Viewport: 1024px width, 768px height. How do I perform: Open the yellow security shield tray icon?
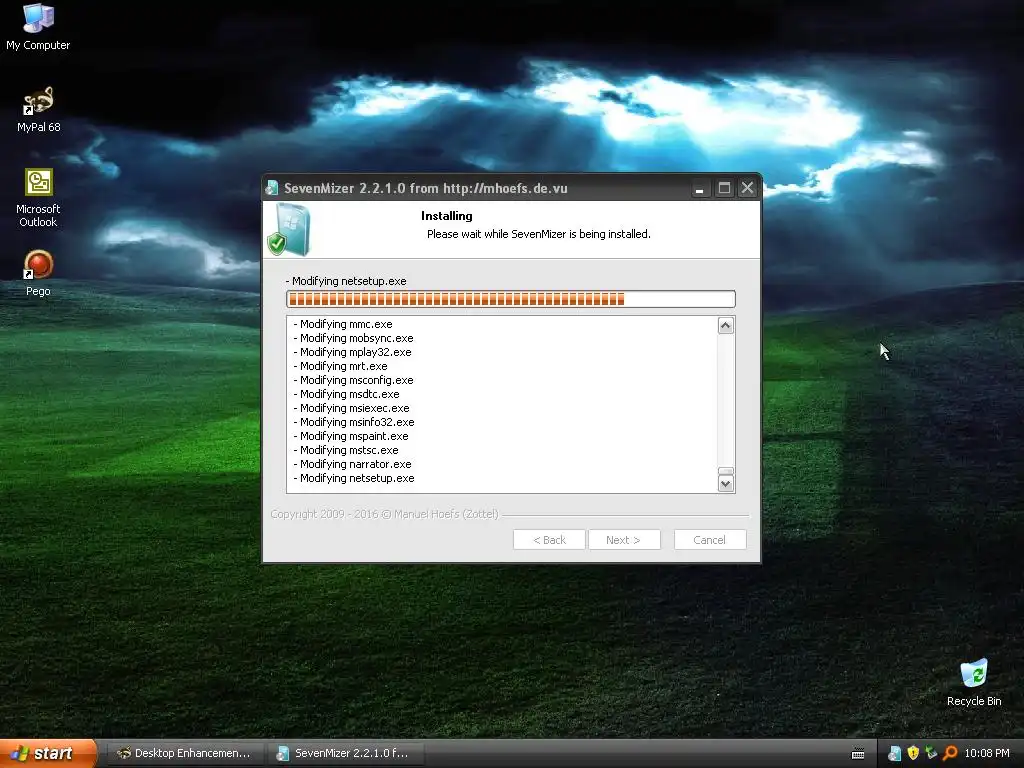pos(913,754)
